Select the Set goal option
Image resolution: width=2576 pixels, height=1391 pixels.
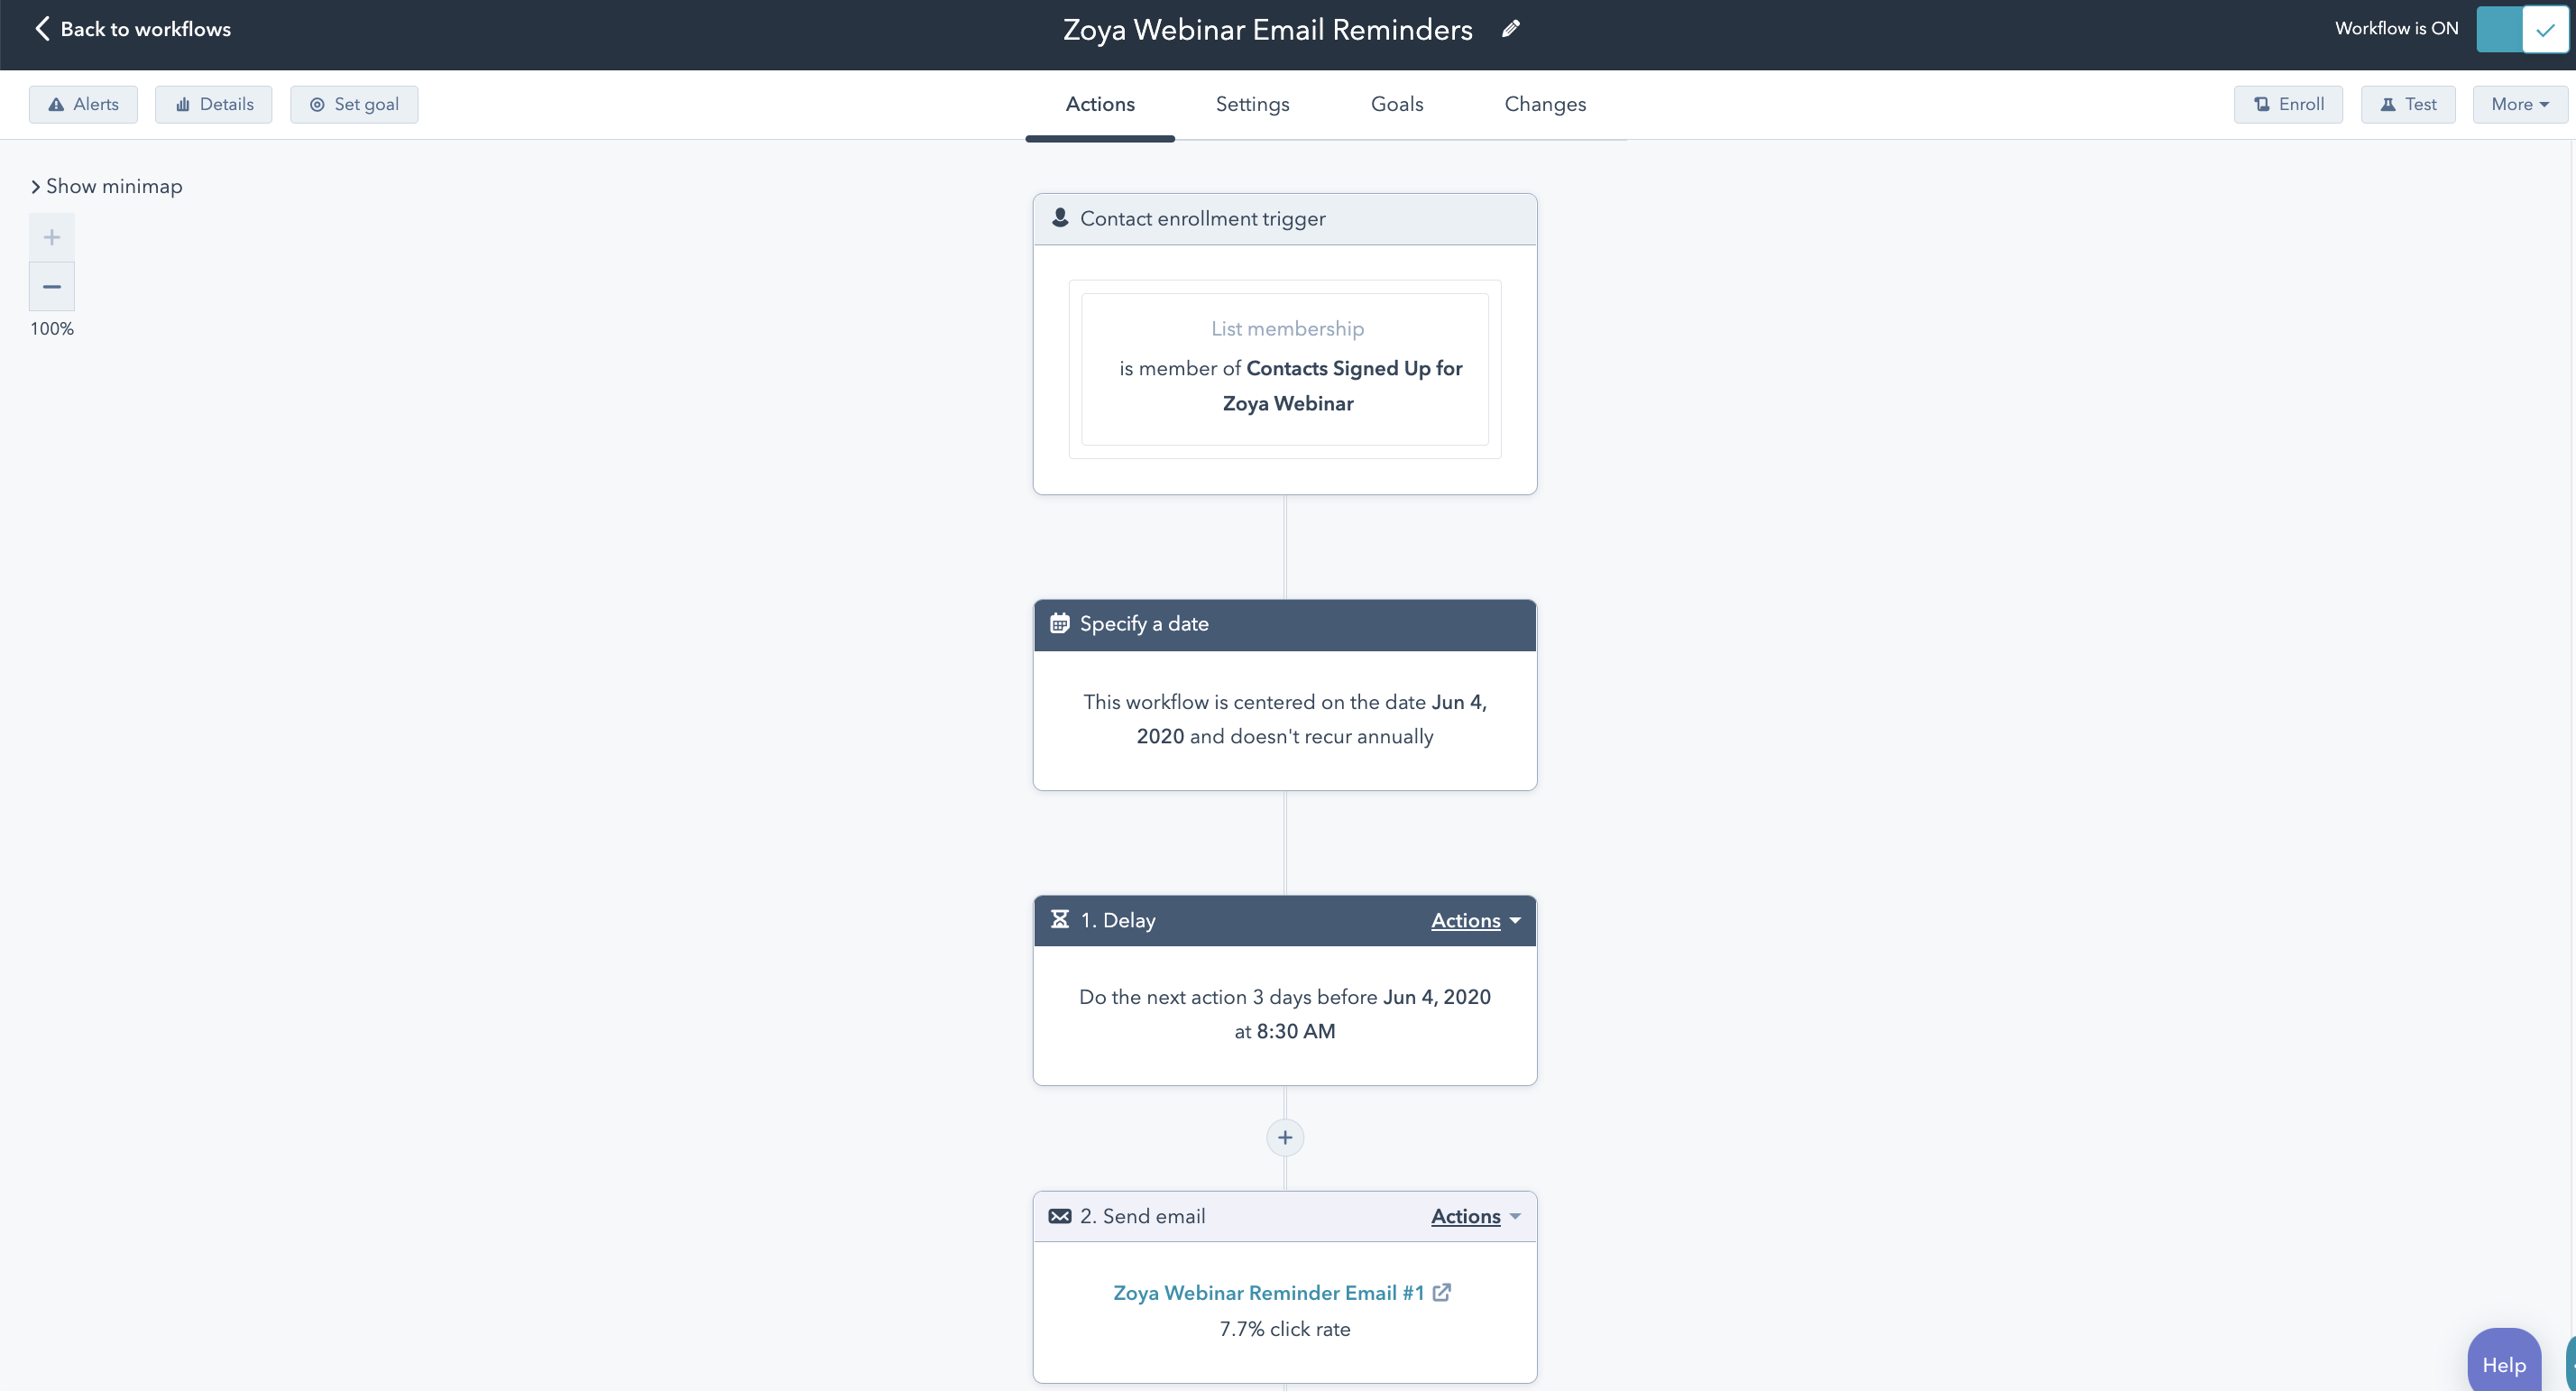click(x=354, y=105)
